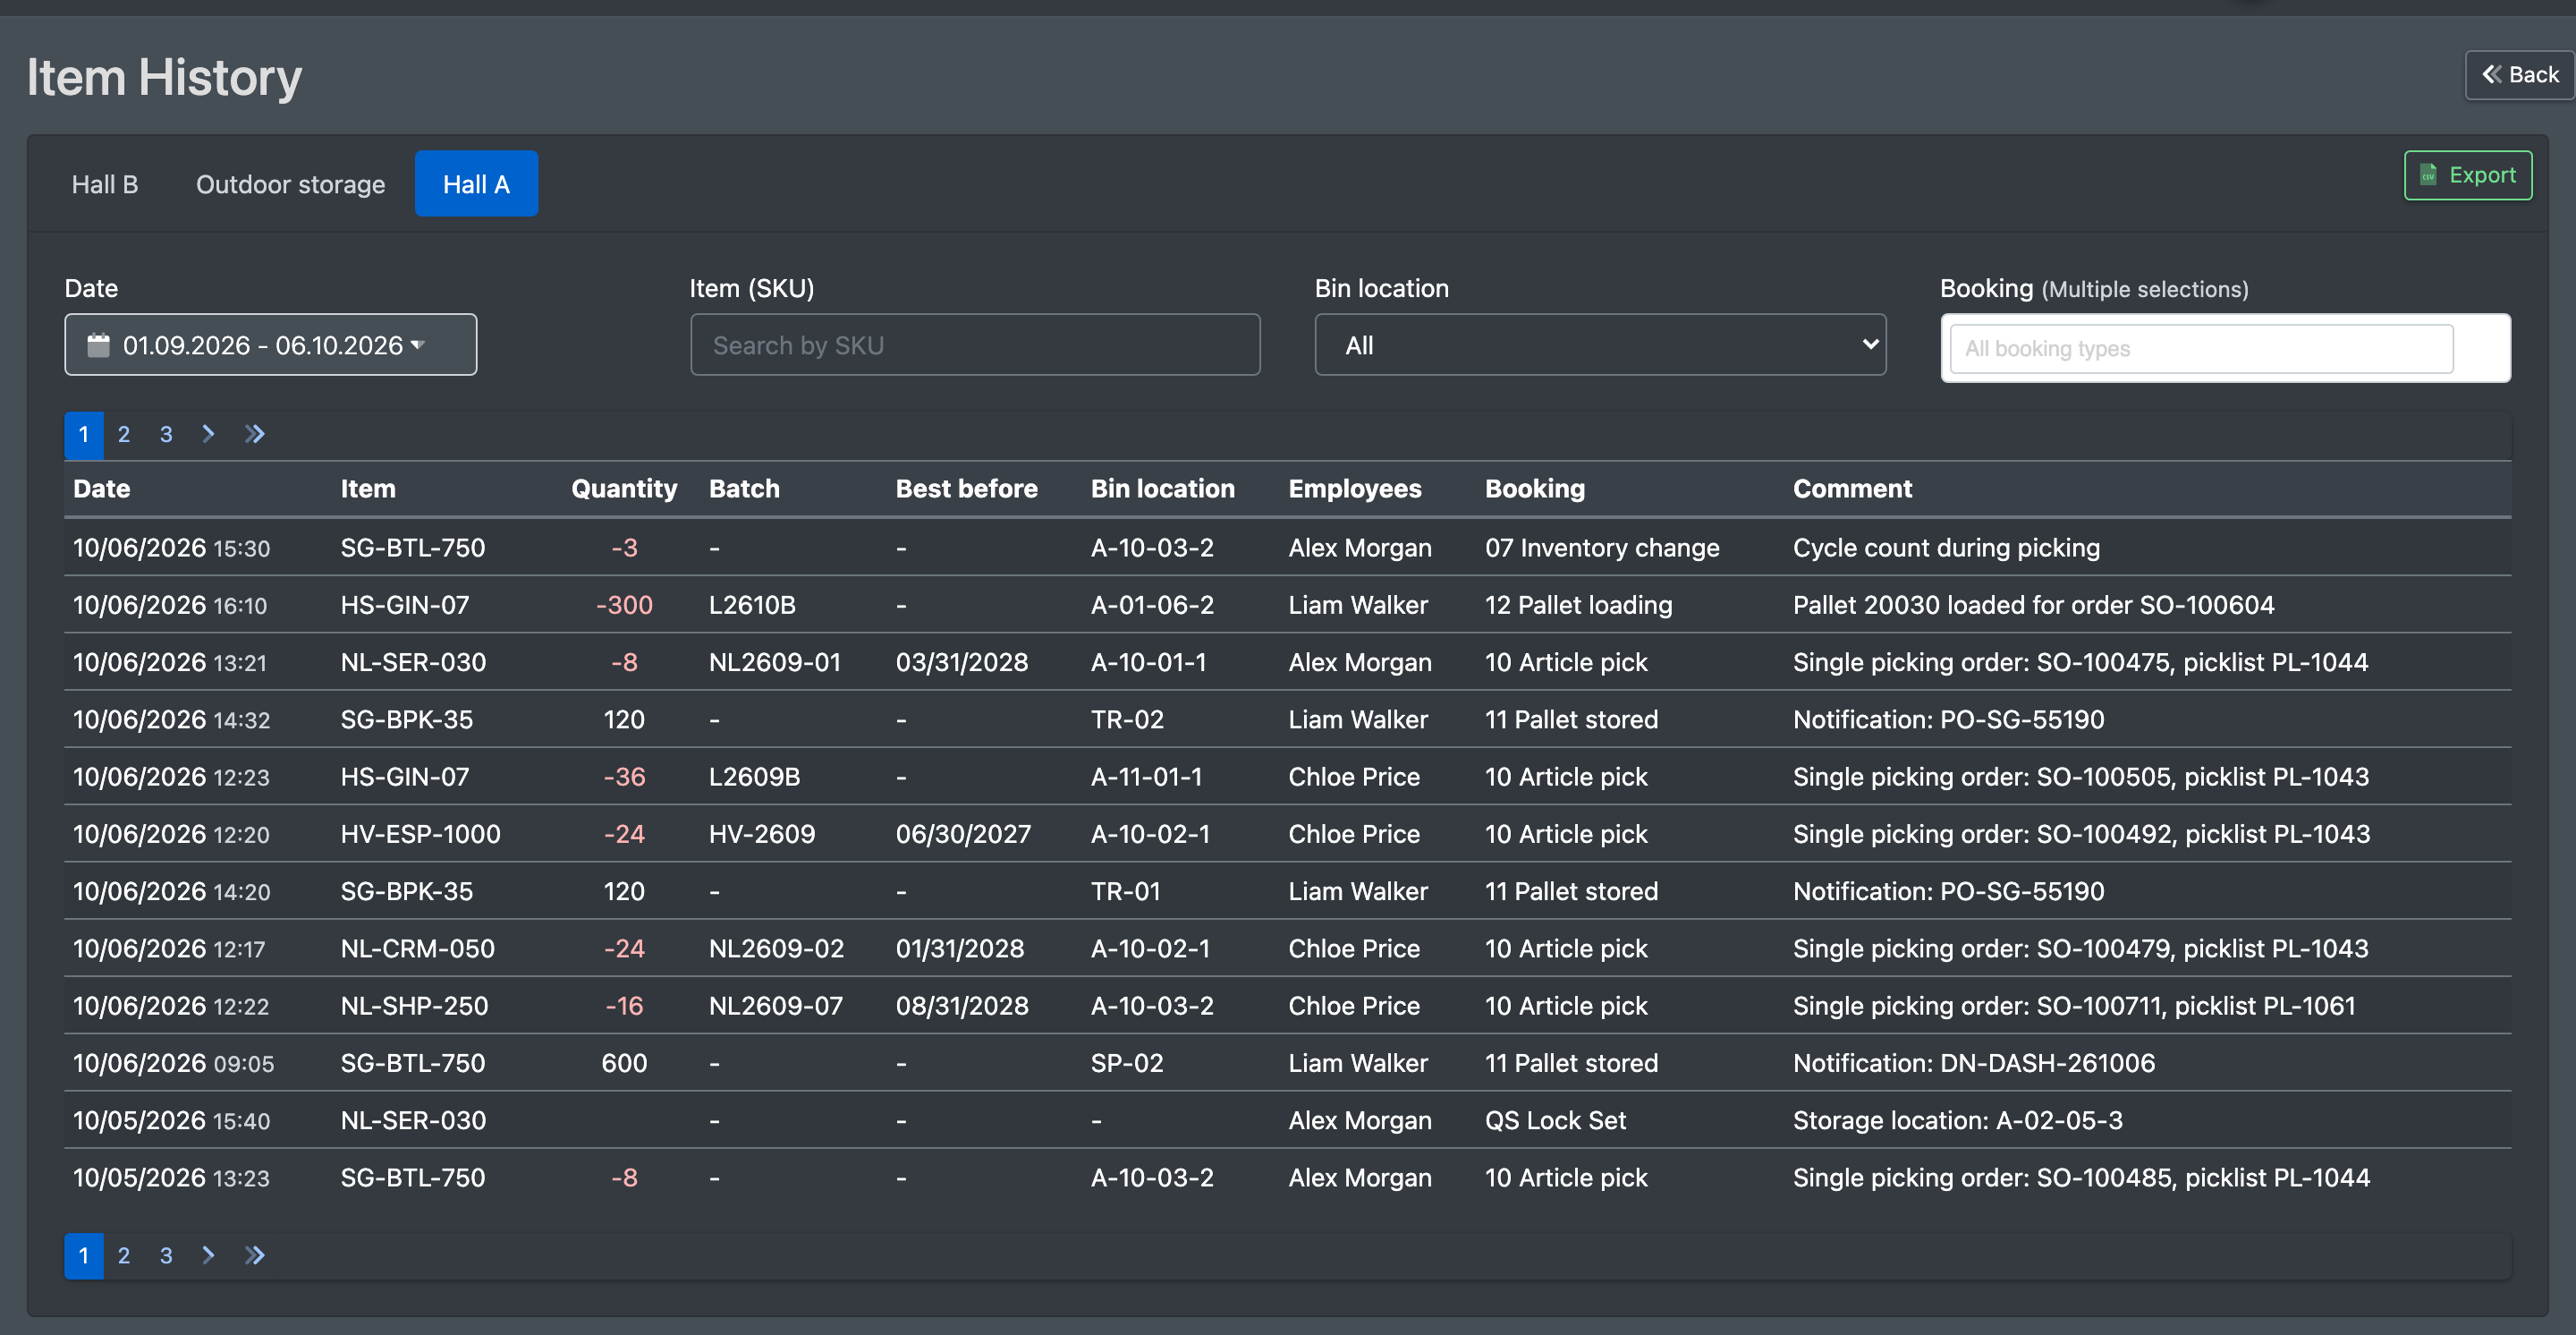Go to next page using top pagination arrow
Image resolution: width=2576 pixels, height=1335 pixels.
208,434
